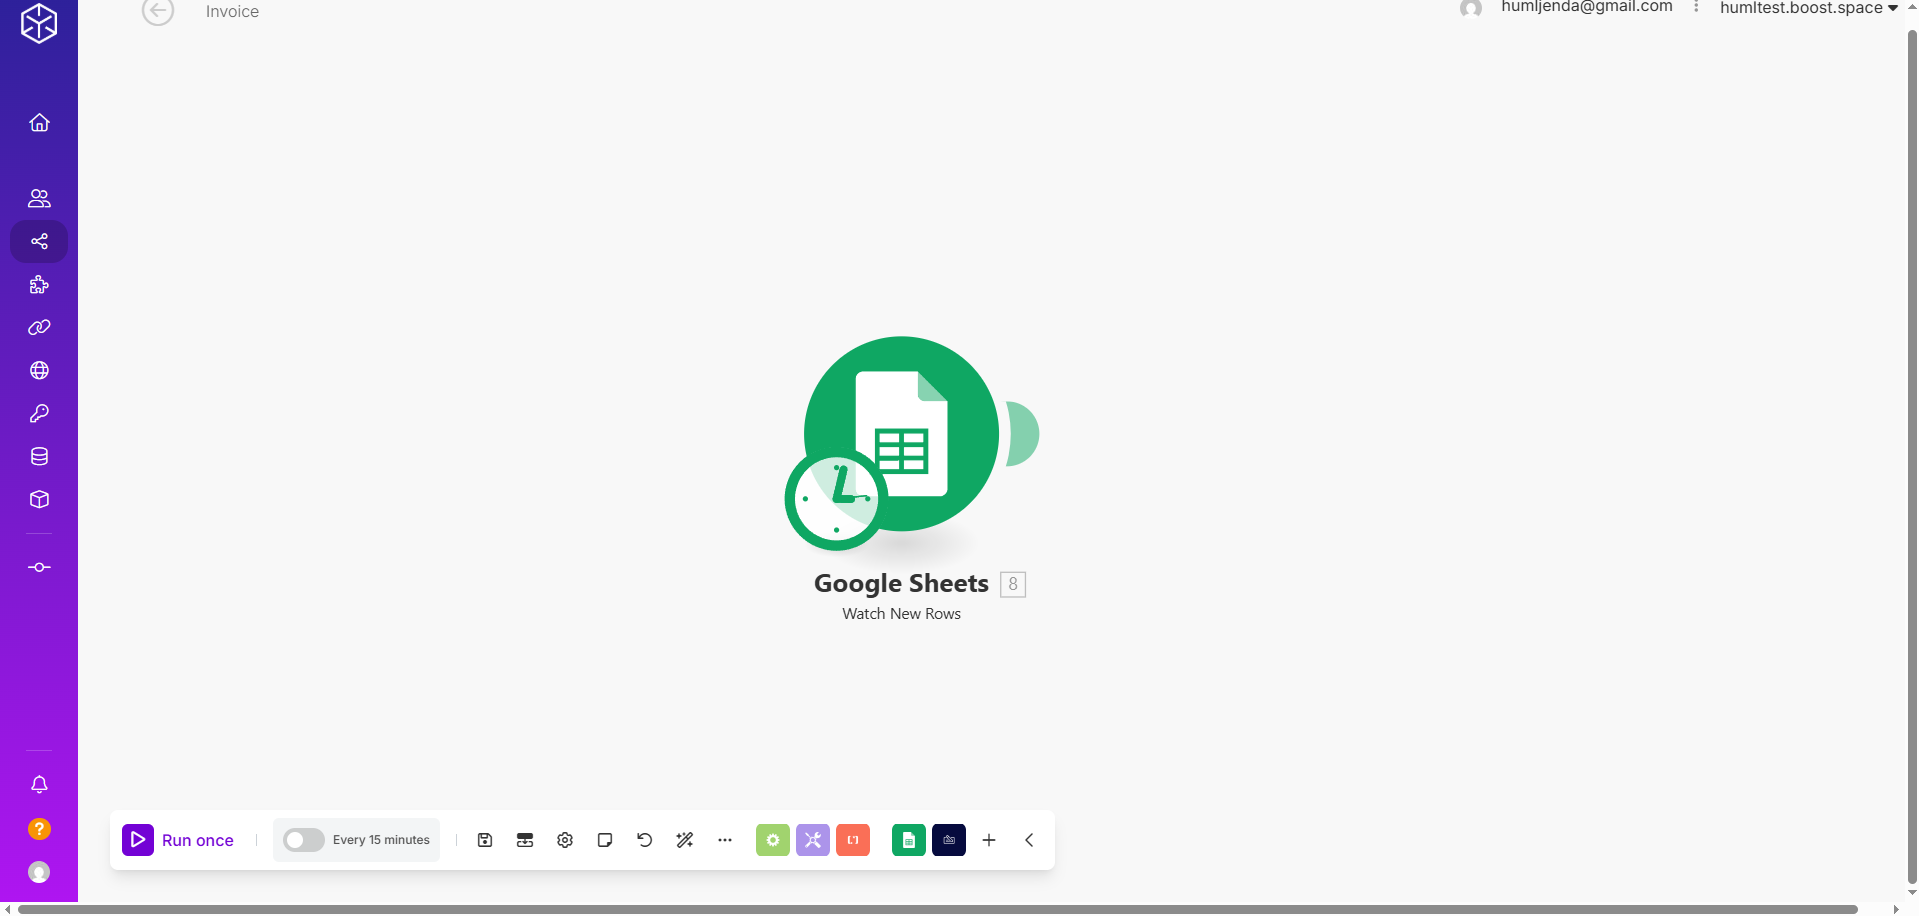Click the Watch New Rows label

click(x=901, y=614)
